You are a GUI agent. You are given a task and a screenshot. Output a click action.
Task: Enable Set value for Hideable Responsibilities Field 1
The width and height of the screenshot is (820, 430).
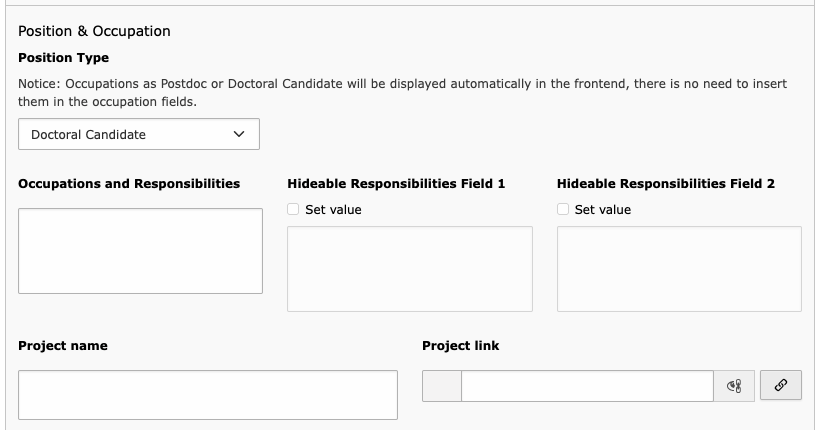293,209
